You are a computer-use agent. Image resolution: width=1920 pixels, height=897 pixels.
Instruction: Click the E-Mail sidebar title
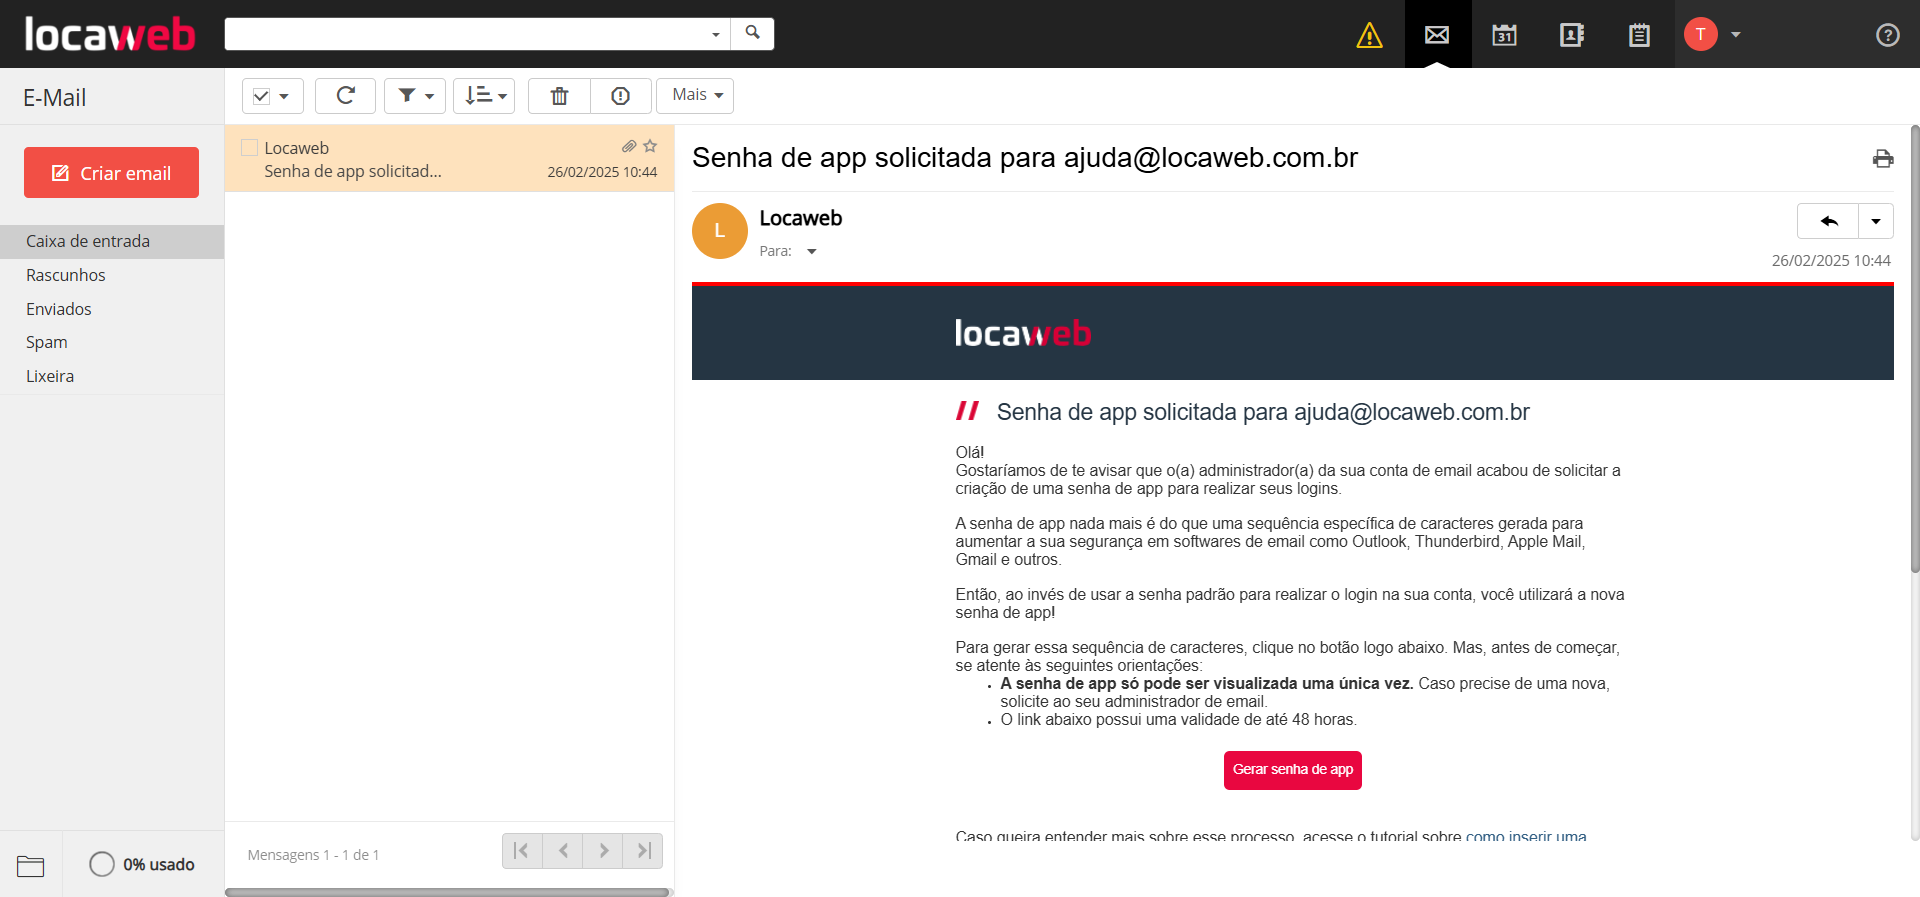(55, 98)
